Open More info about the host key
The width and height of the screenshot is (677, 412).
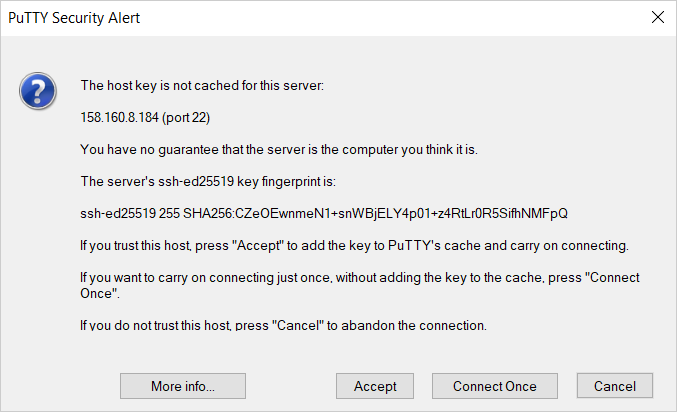click(182, 386)
